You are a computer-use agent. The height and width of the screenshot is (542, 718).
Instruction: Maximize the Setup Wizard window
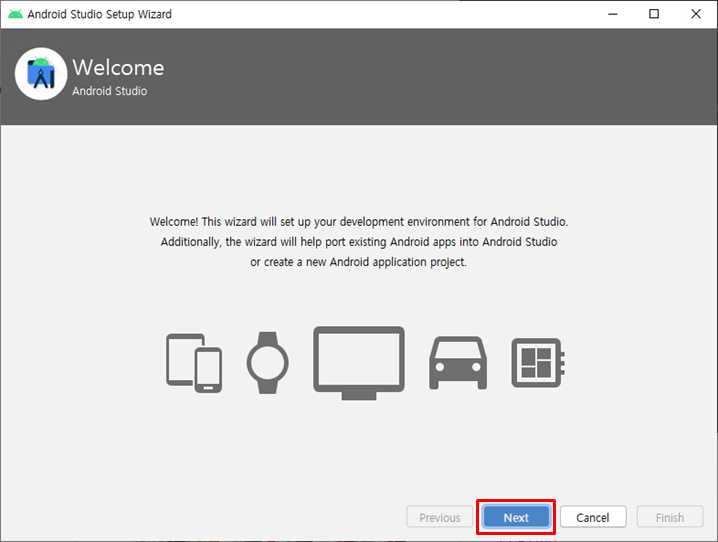(654, 14)
